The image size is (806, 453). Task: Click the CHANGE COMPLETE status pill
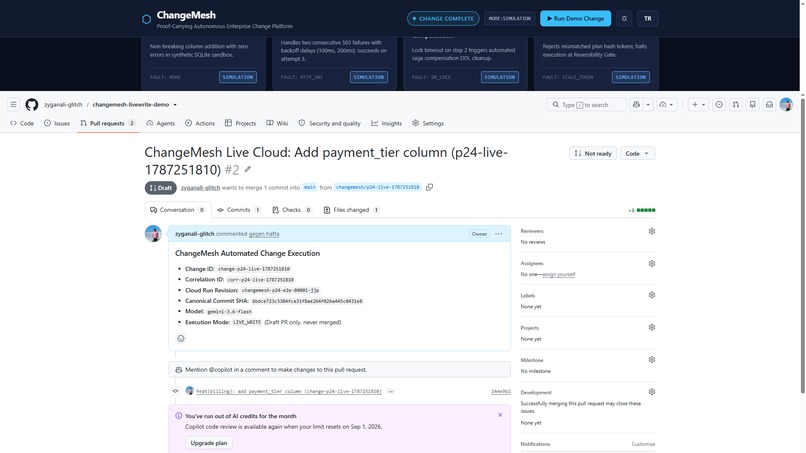pos(443,19)
